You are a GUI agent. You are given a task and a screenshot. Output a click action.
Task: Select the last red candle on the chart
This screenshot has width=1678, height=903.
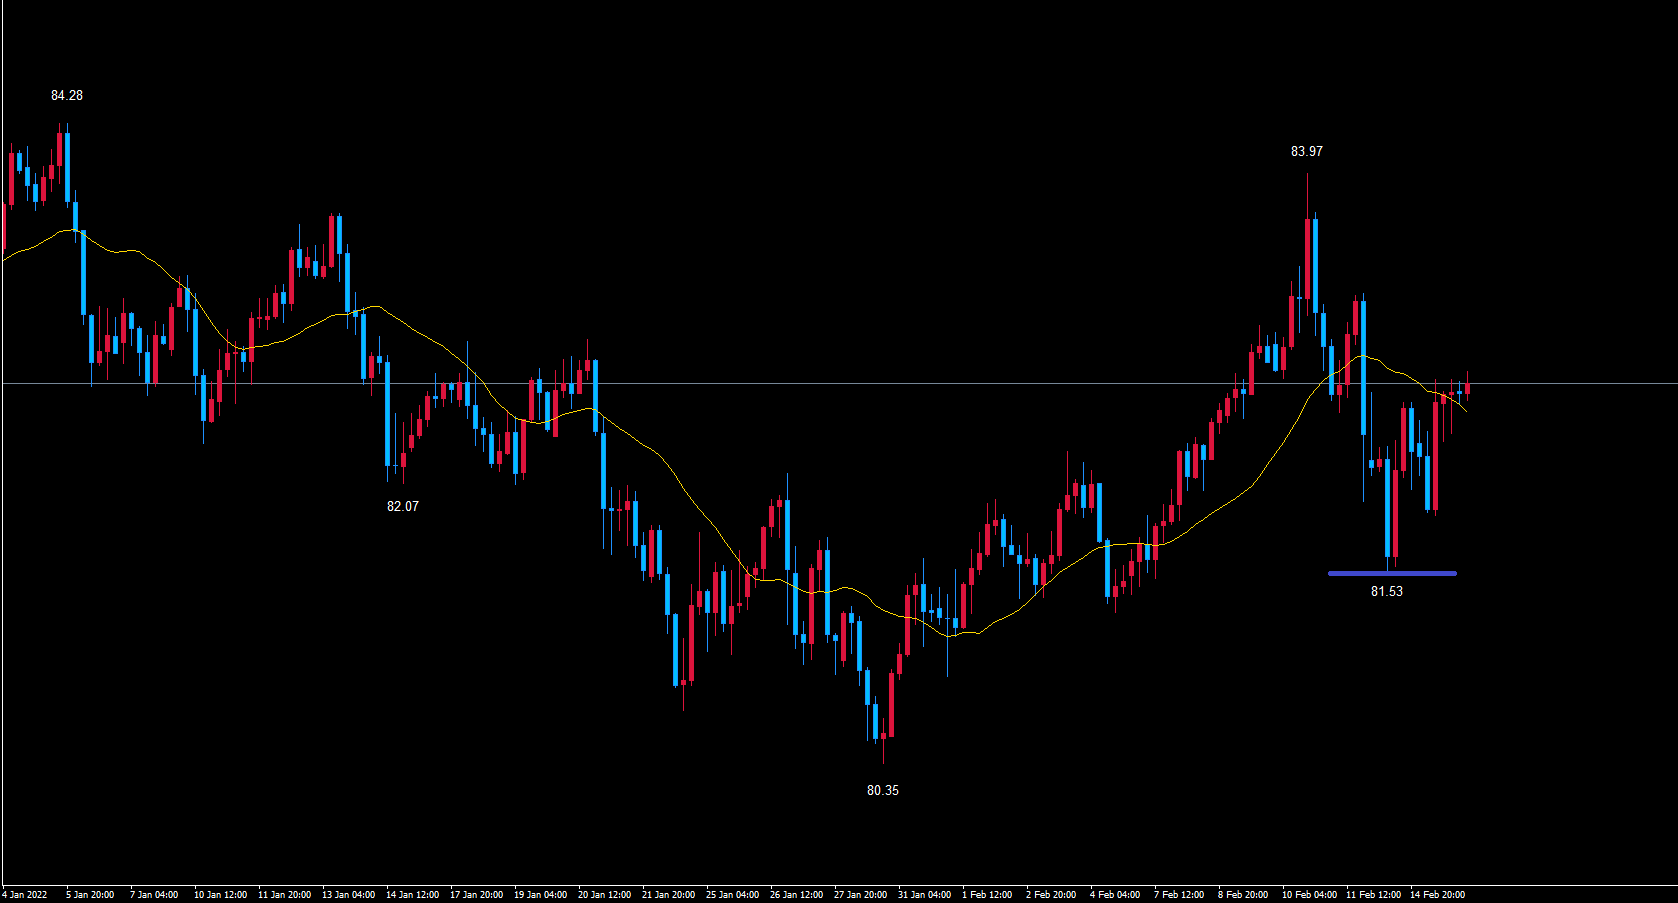pyautogui.click(x=1467, y=389)
